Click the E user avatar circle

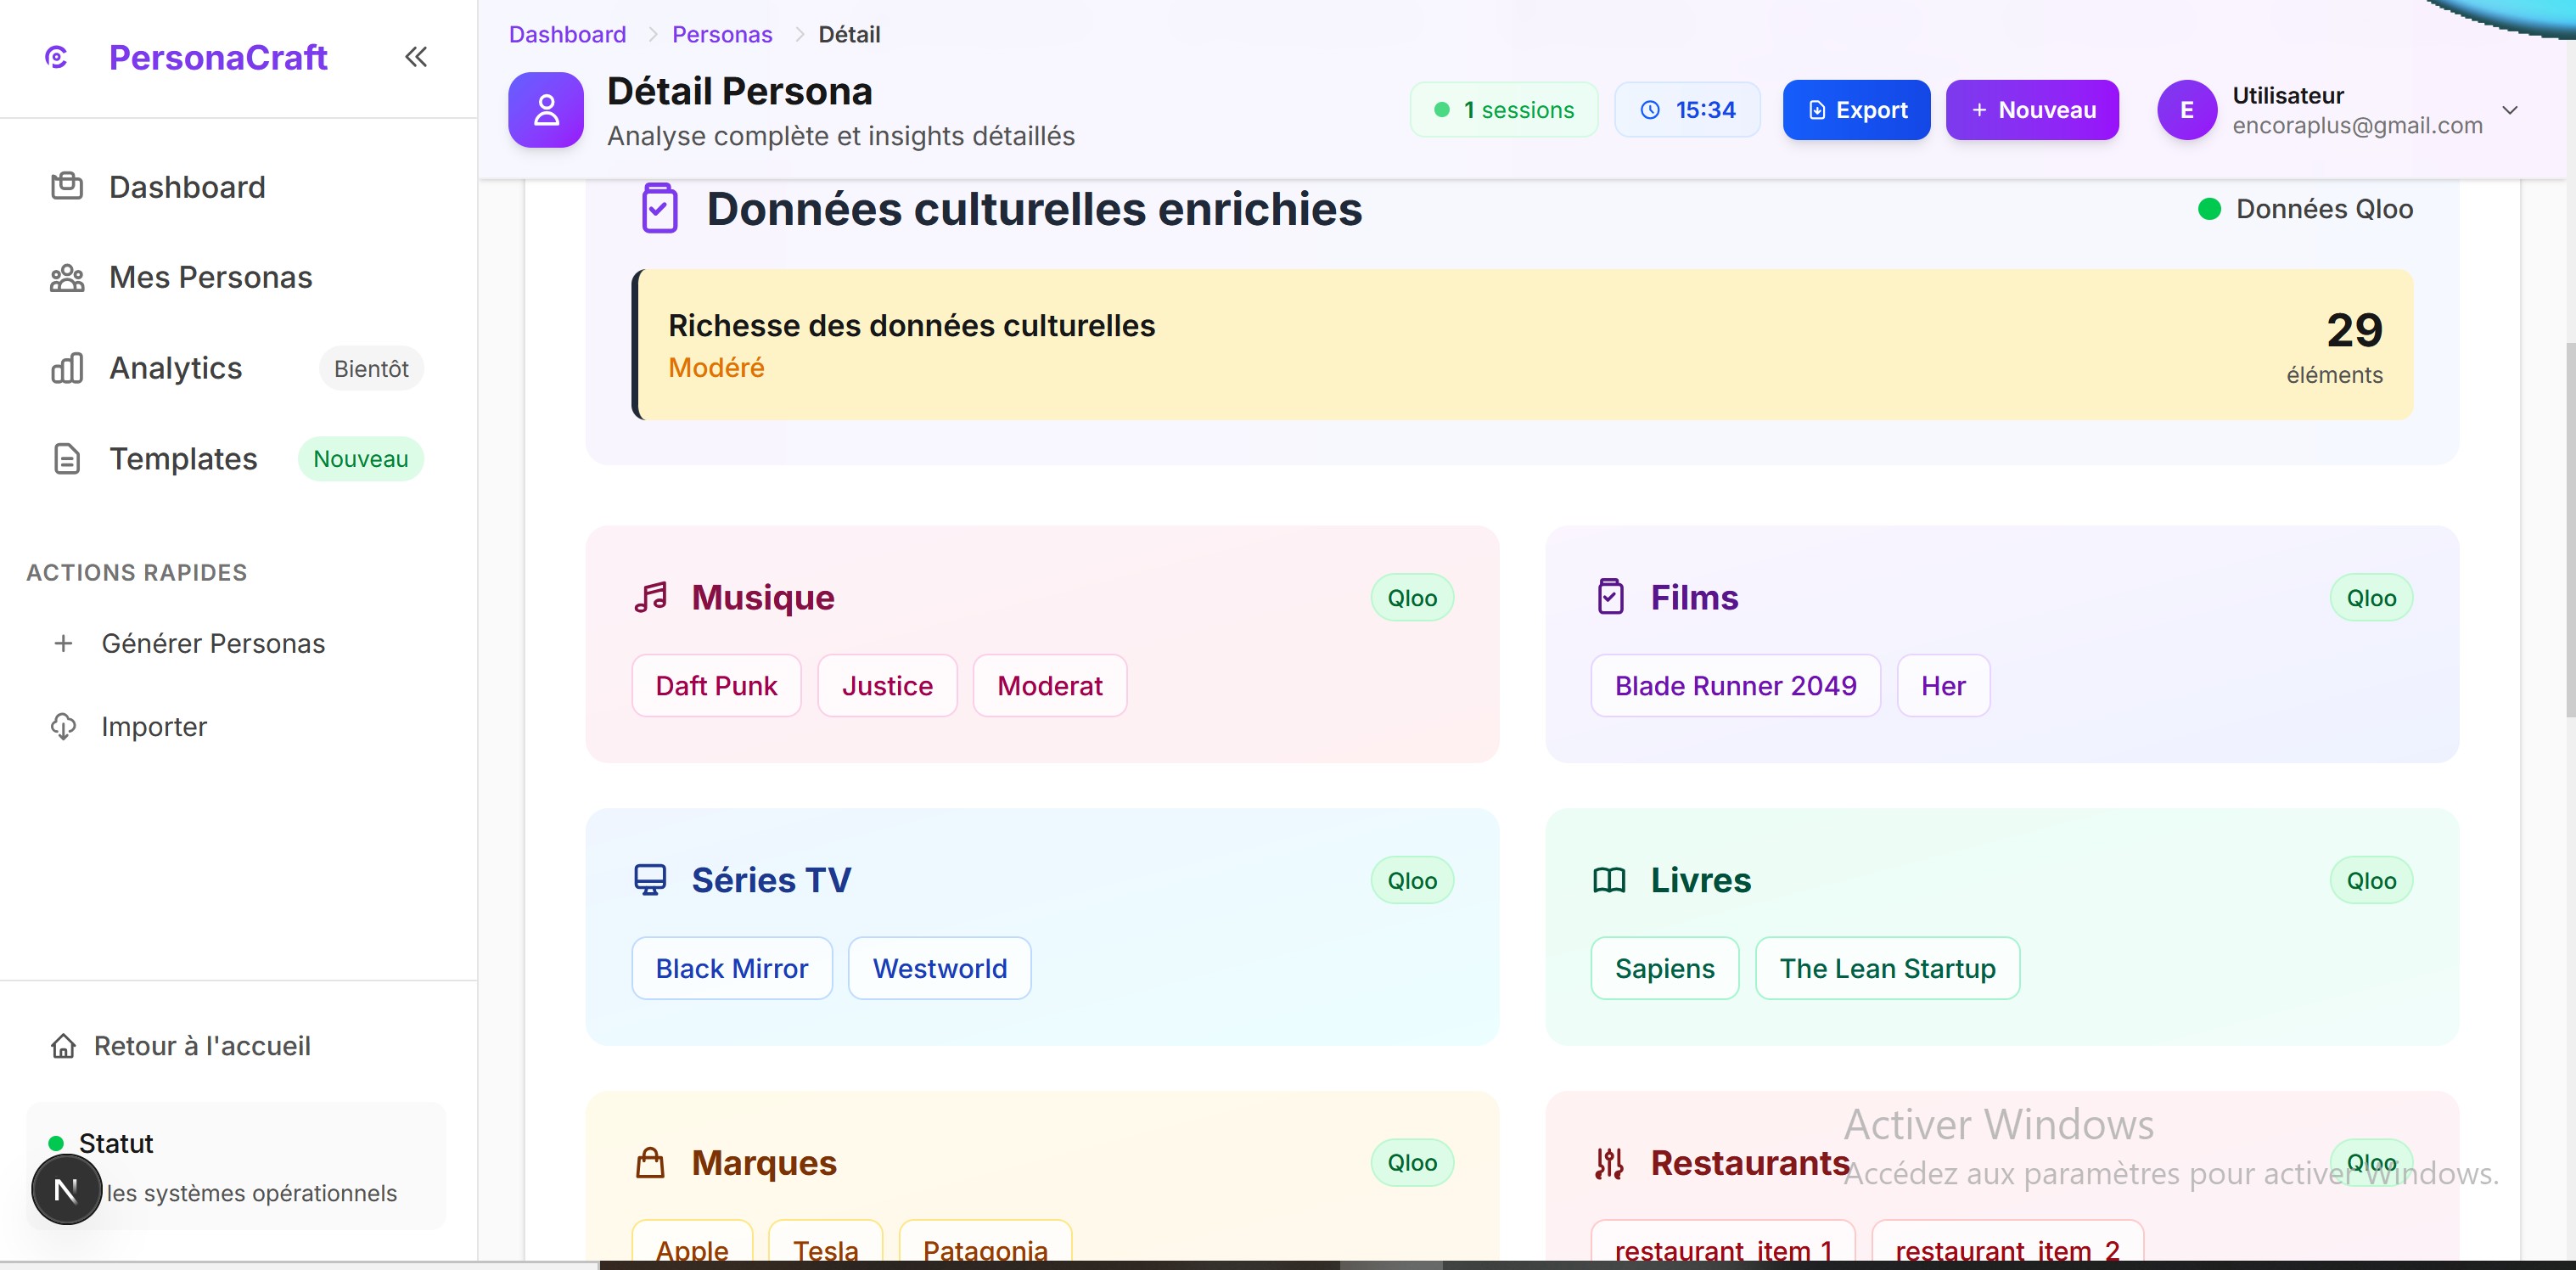coord(2186,110)
